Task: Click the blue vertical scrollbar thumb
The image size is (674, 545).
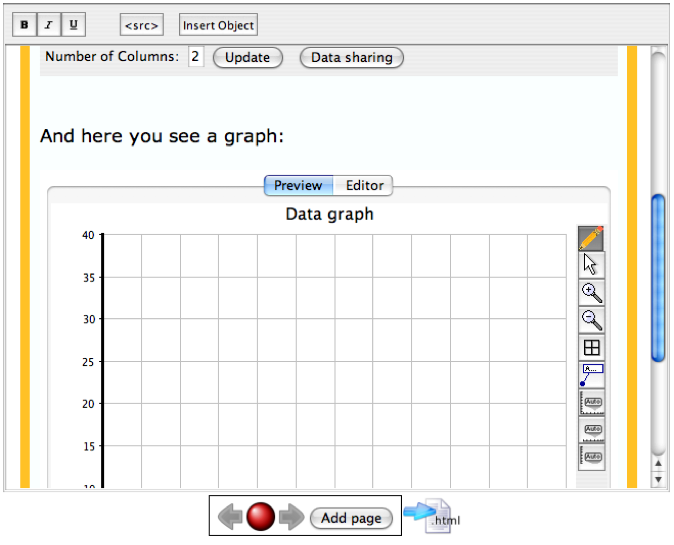Action: [658, 278]
